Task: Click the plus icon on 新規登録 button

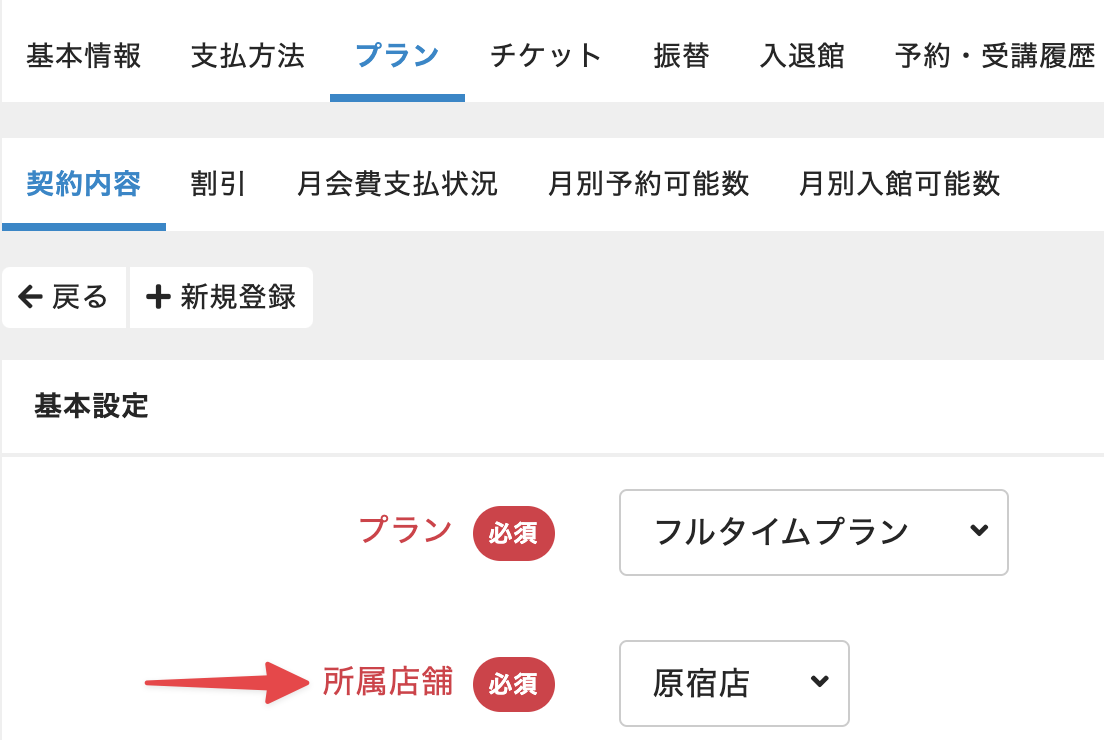Action: [156, 297]
